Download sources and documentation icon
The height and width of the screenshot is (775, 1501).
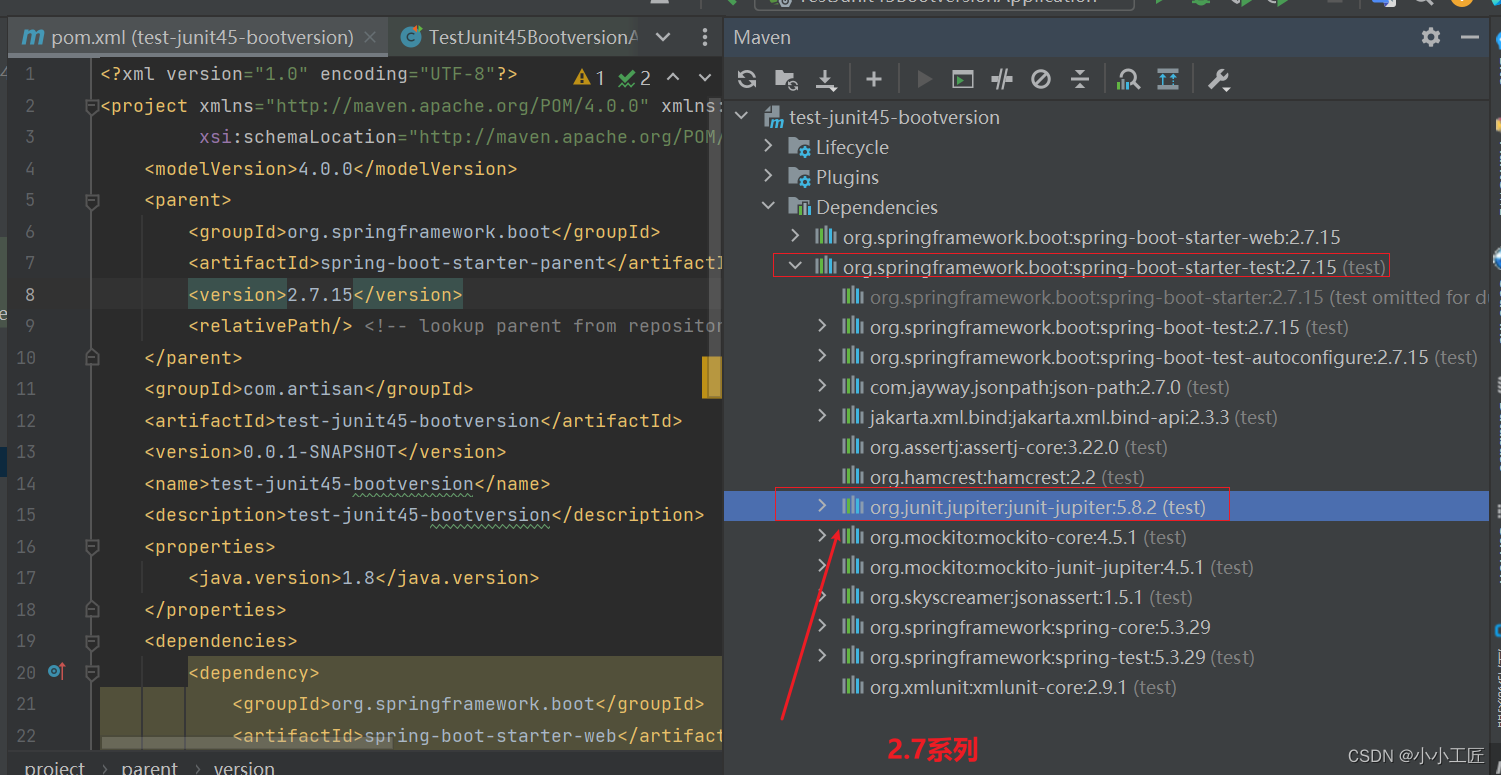coord(826,79)
